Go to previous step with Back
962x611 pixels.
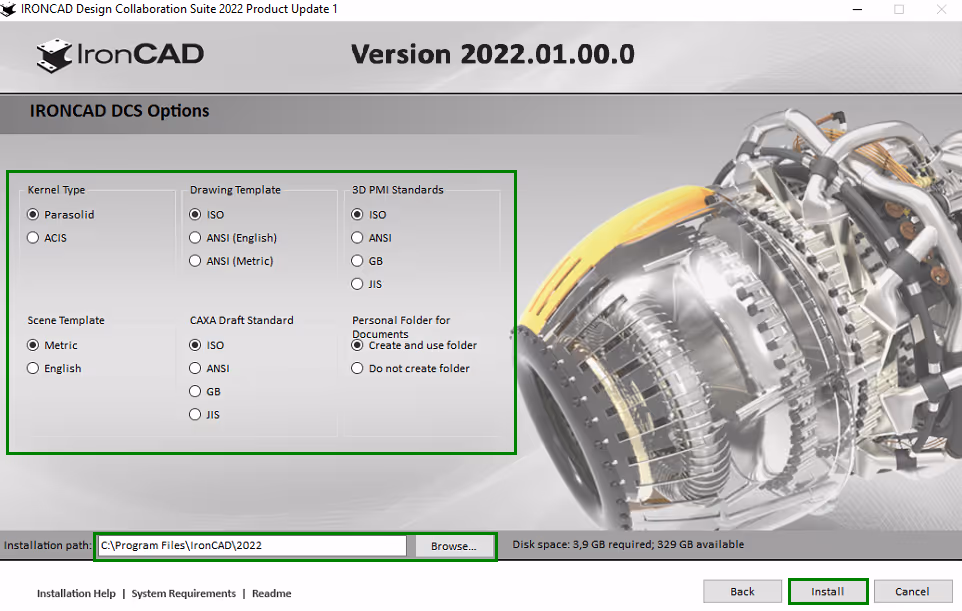coord(742,591)
